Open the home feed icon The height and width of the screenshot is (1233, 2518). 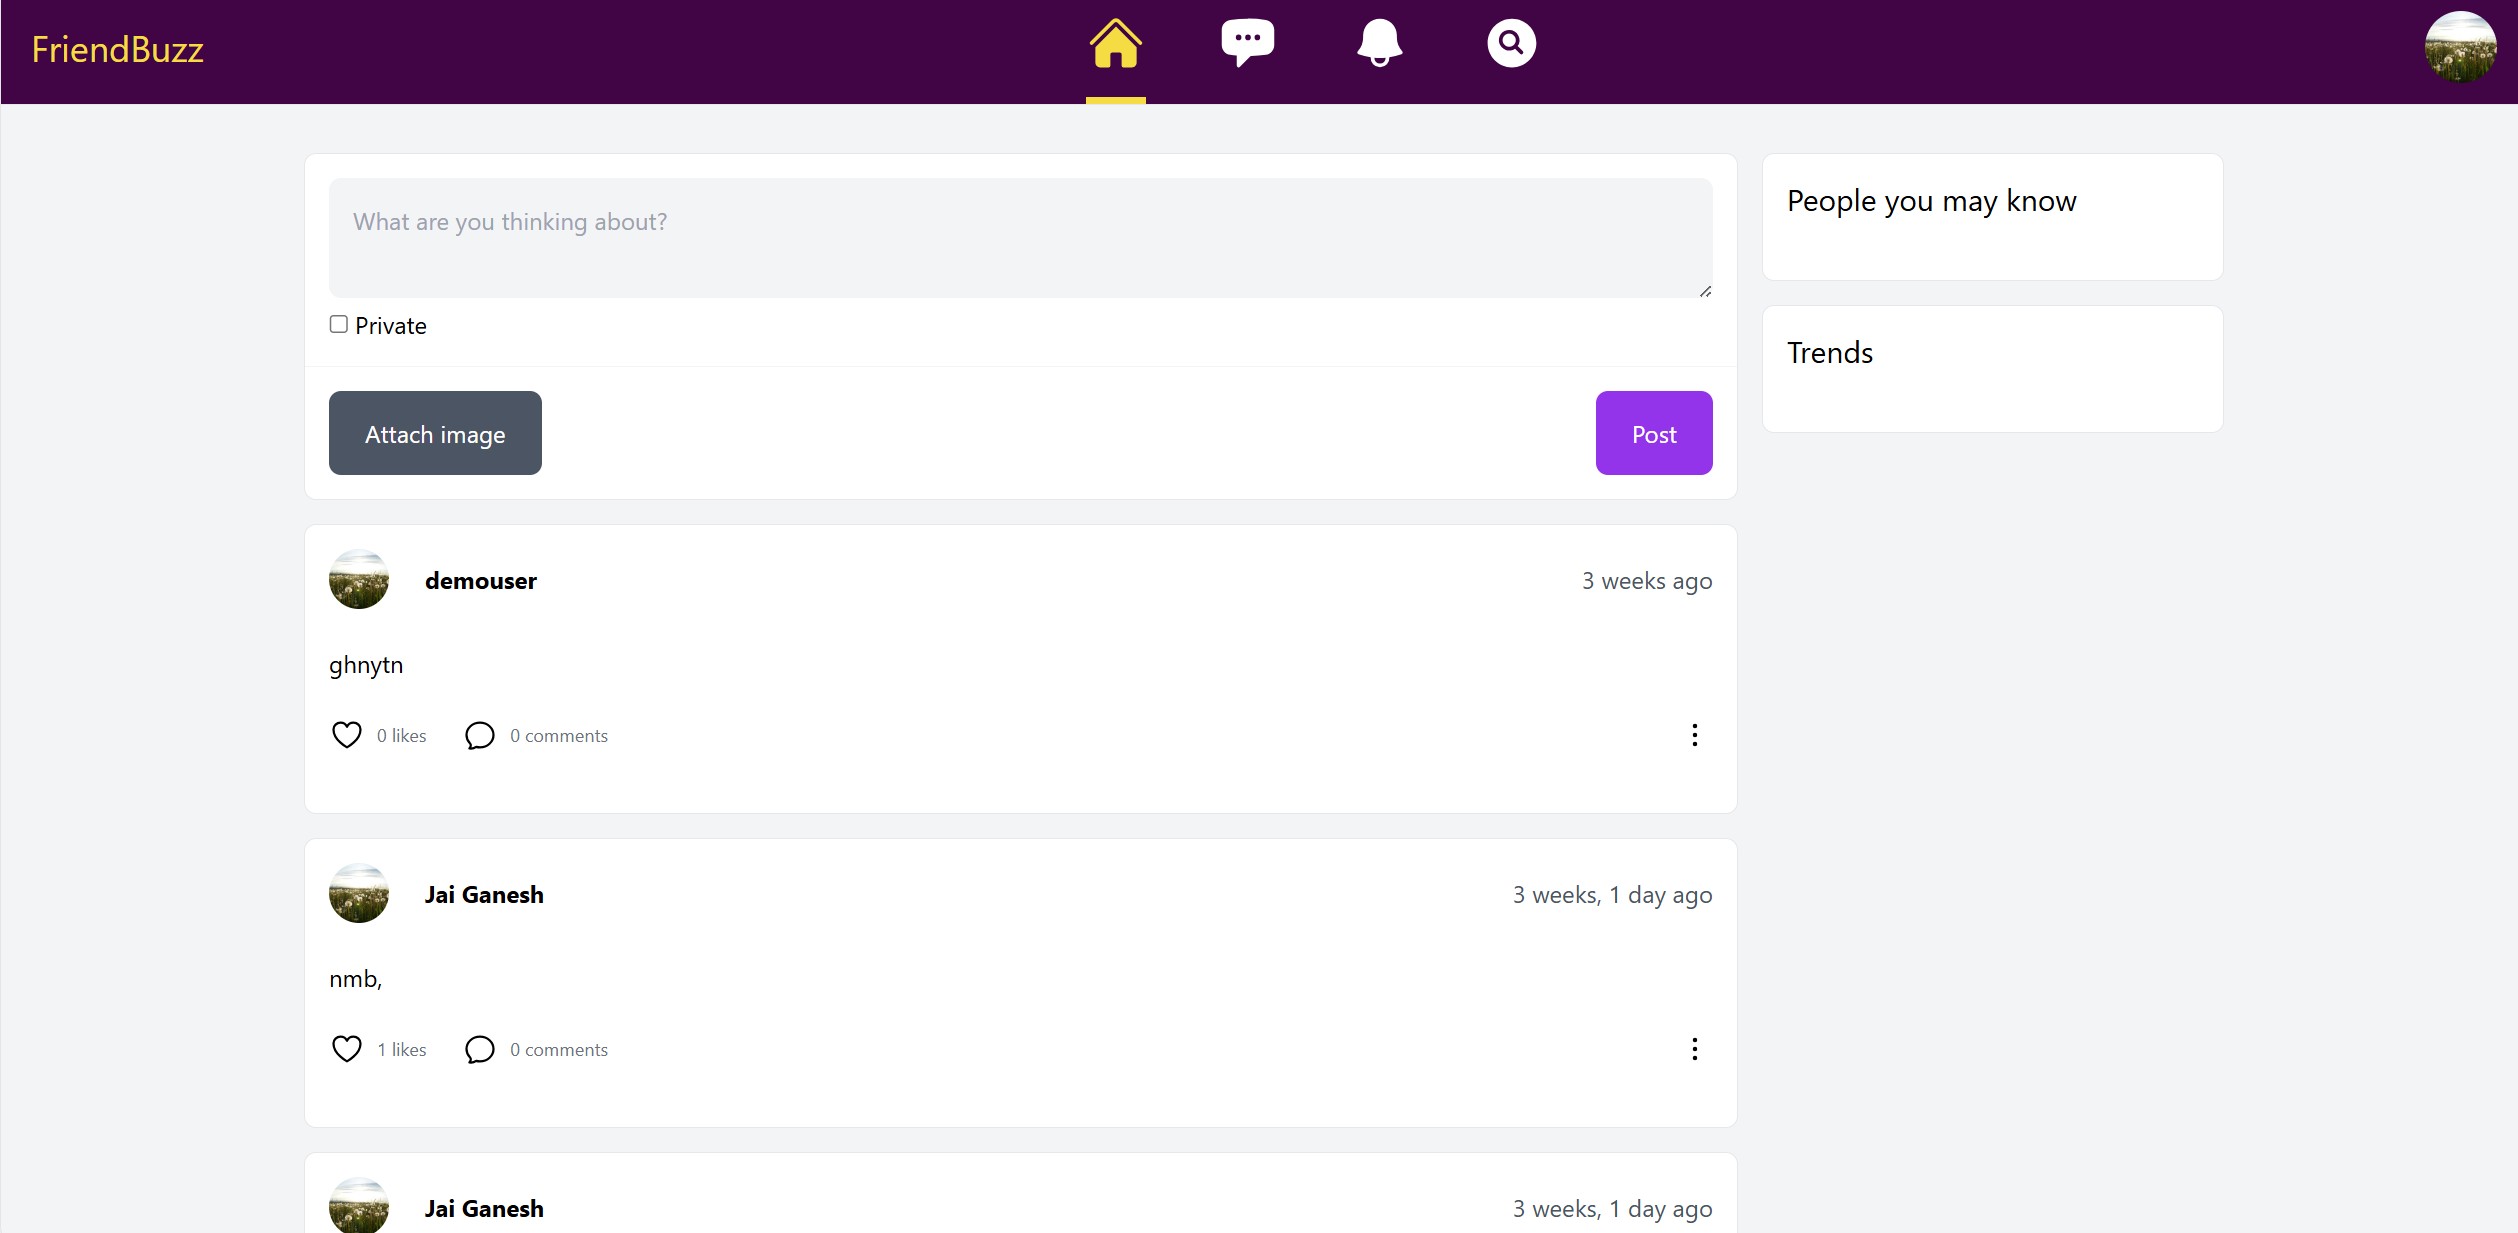pyautogui.click(x=1115, y=44)
